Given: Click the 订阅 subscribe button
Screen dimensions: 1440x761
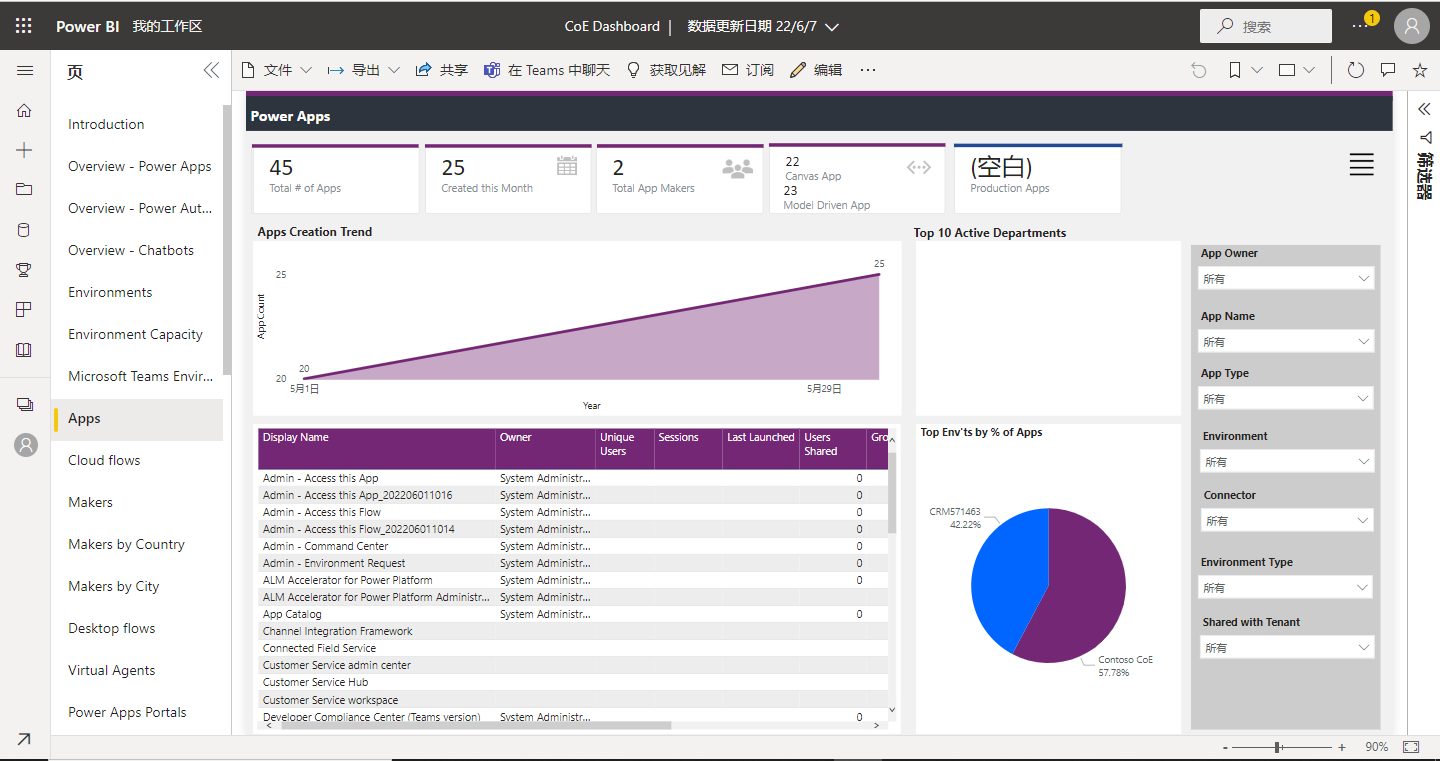Looking at the screenshot, I should coord(748,70).
